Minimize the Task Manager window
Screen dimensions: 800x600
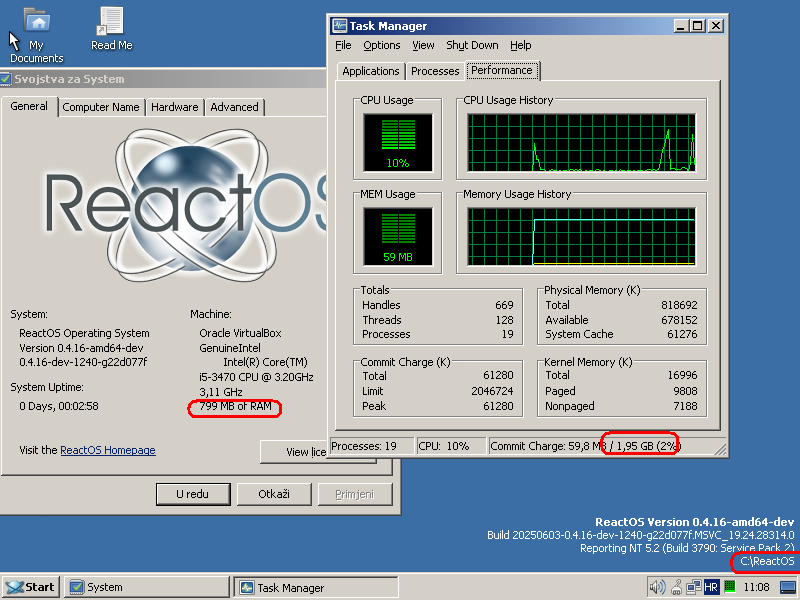680,26
